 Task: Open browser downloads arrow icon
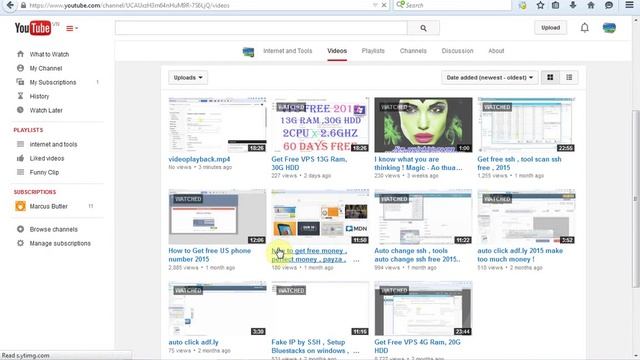point(573,5)
